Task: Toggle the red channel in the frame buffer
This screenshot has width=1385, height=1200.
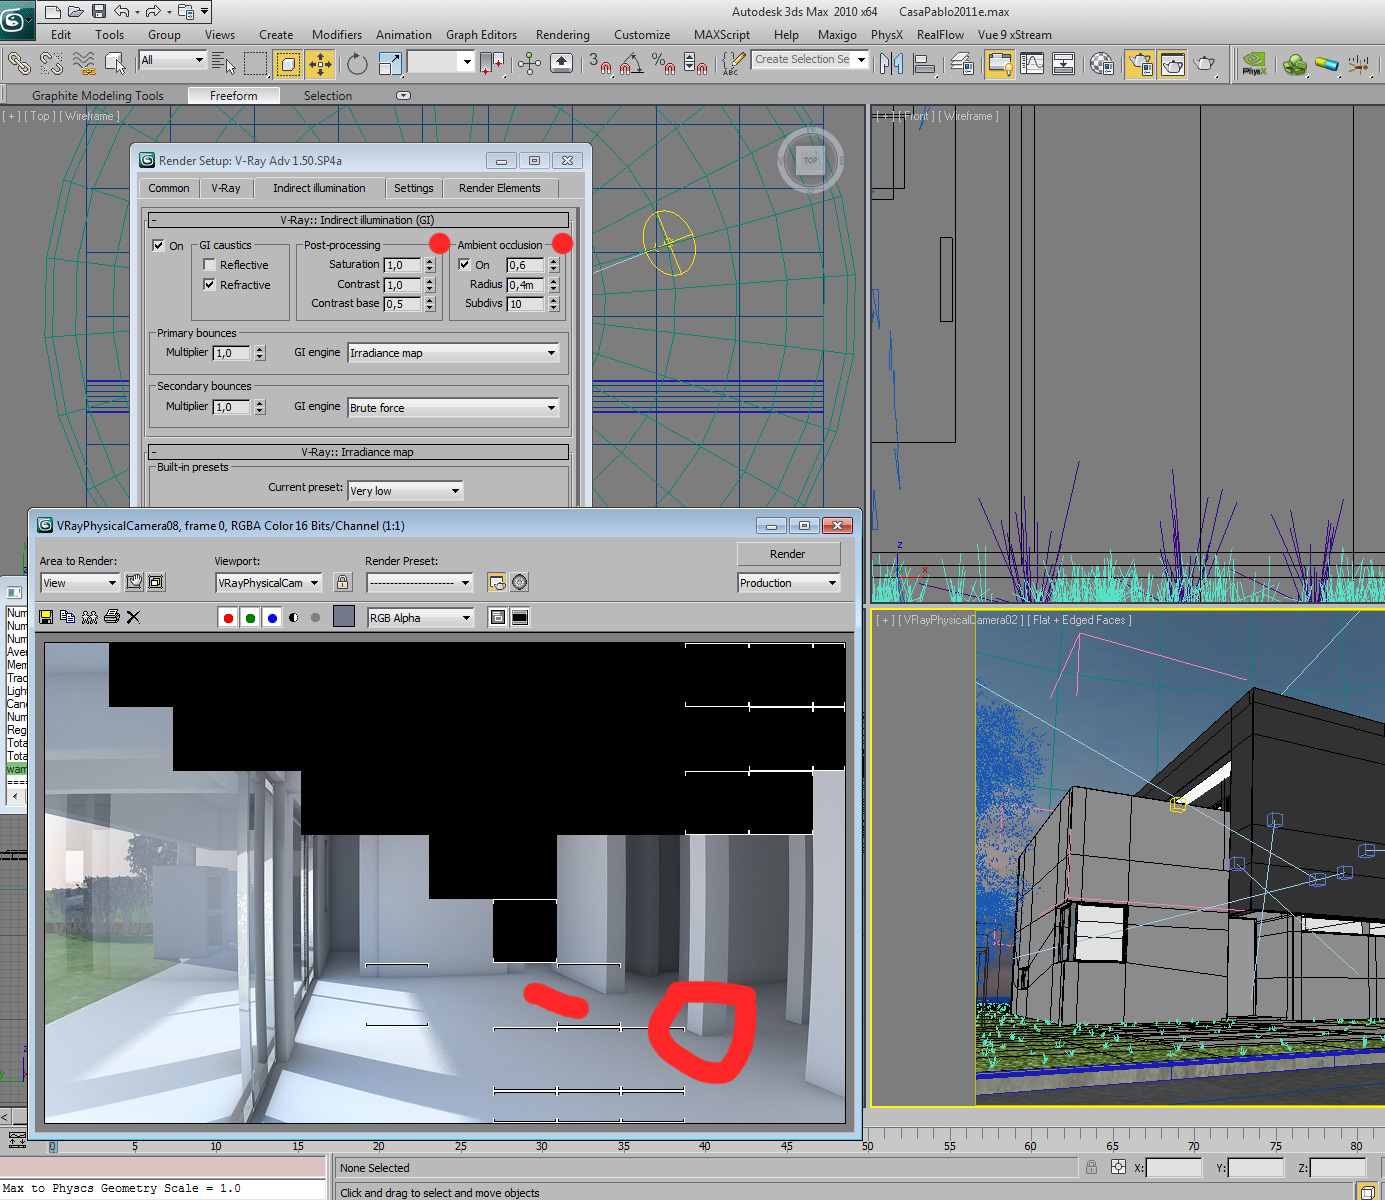Action: pos(227,617)
